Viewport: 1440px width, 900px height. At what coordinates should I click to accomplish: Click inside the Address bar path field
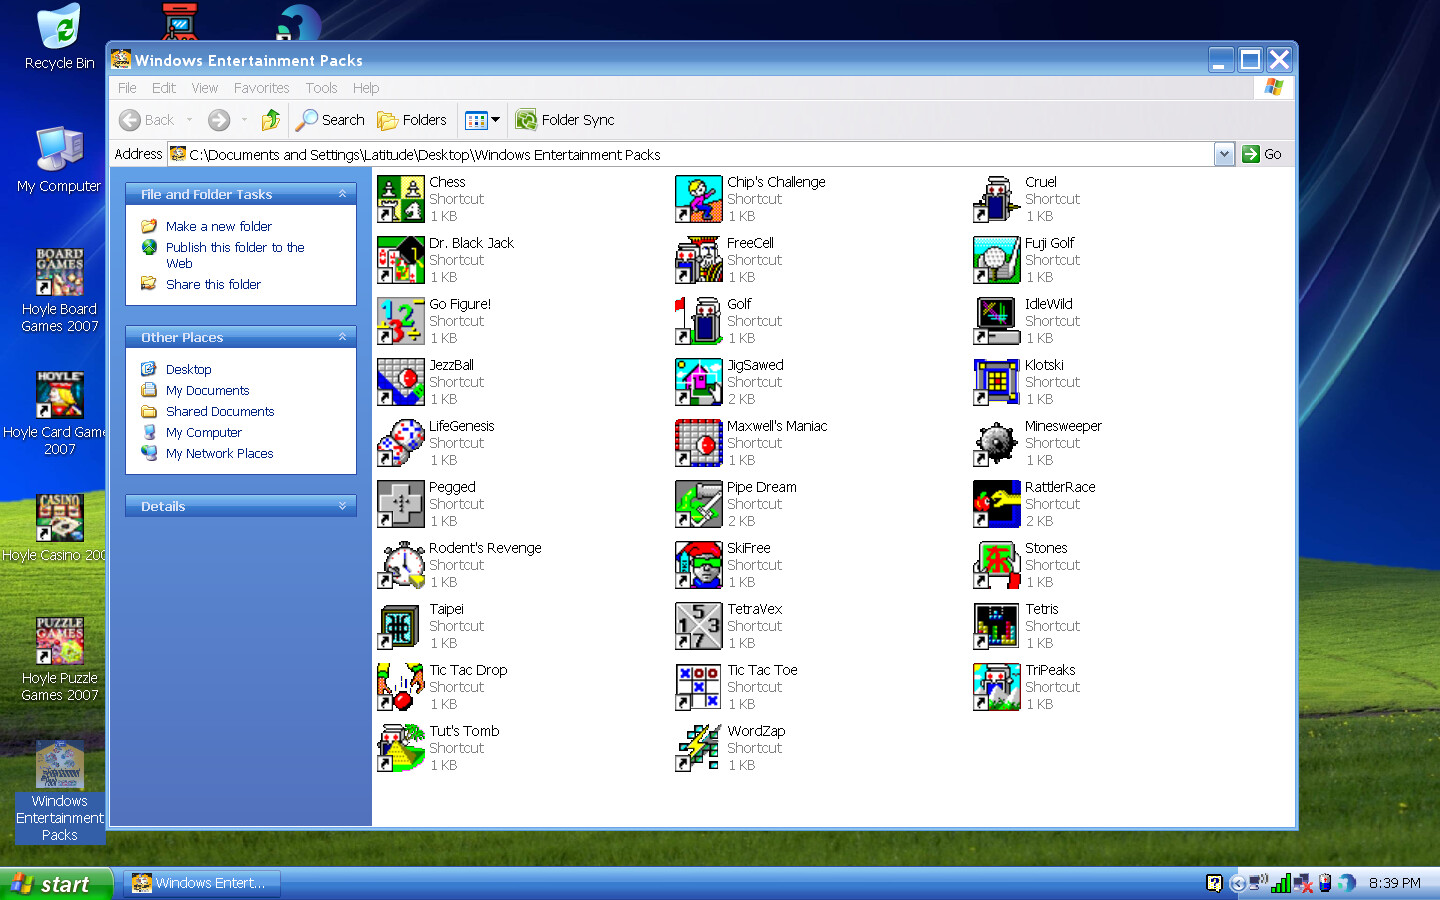click(690, 154)
